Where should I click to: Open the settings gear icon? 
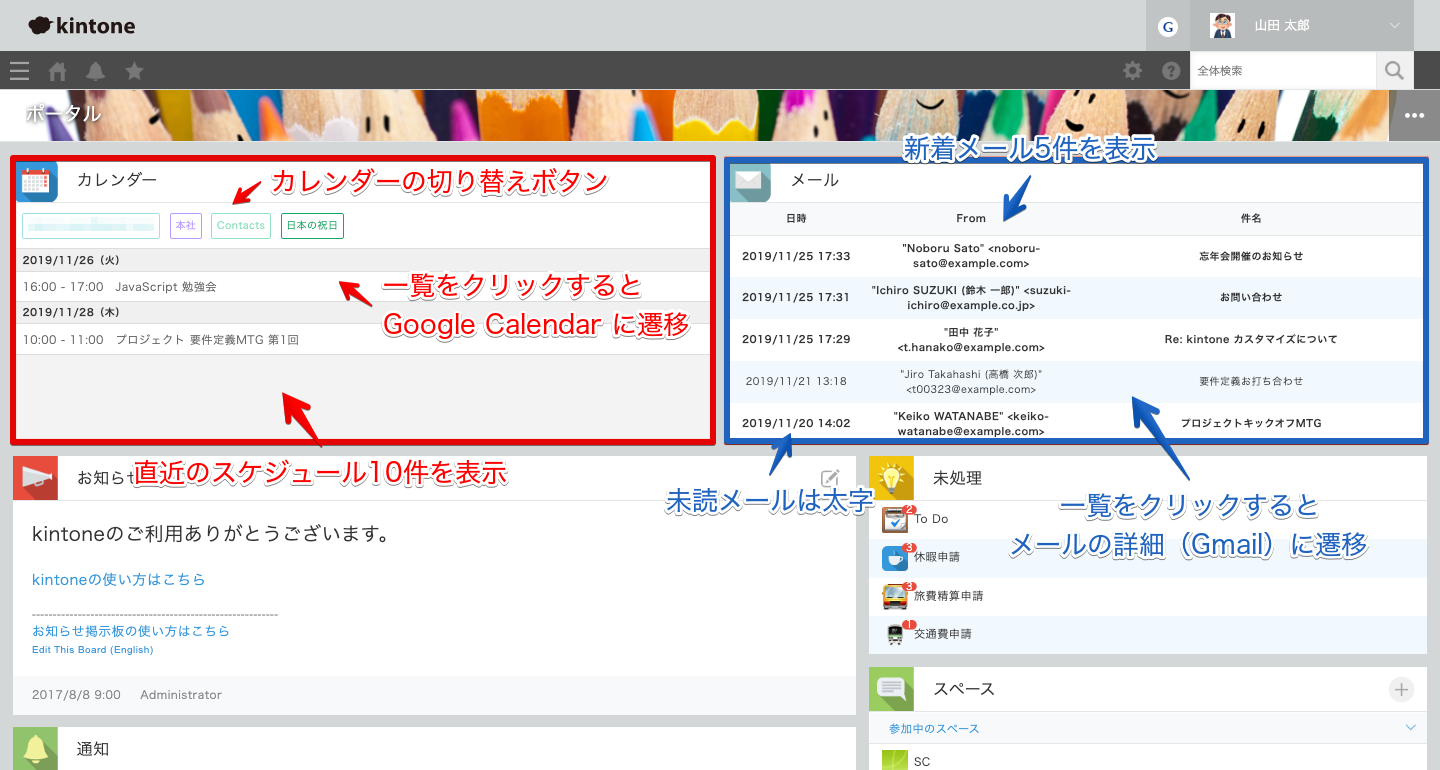click(1132, 71)
